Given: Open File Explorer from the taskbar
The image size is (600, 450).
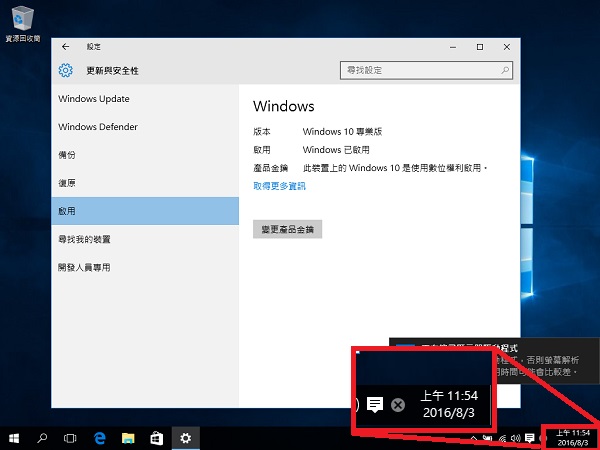Looking at the screenshot, I should tap(128, 438).
